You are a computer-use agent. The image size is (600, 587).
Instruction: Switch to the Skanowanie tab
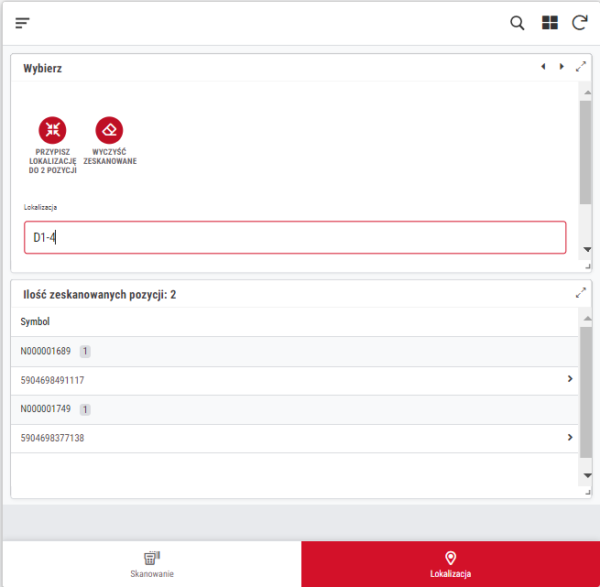[151, 564]
